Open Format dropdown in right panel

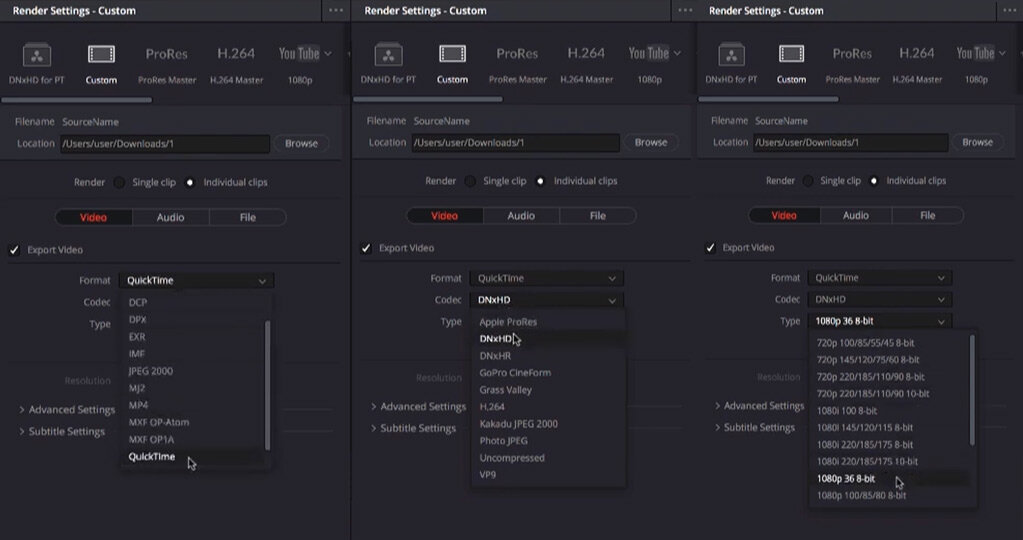click(x=879, y=278)
